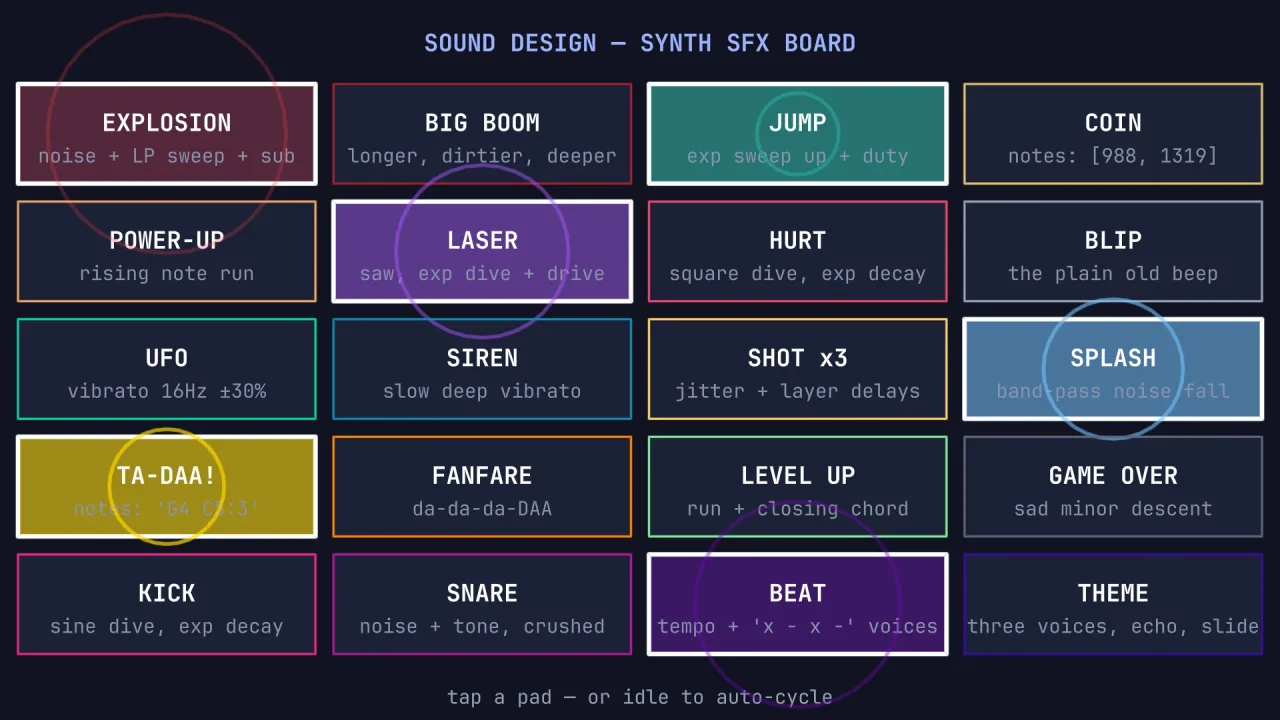The height and width of the screenshot is (720, 1280).
Task: Select the 'SOUND DESIGN — SYNTH SFX BOARD' title
Action: click(x=640, y=43)
